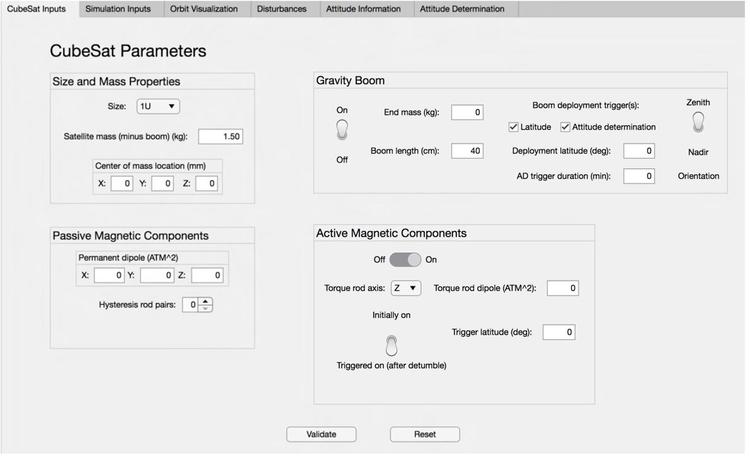Click the Reset button
Image resolution: width=750 pixels, height=457 pixels.
[425, 434]
